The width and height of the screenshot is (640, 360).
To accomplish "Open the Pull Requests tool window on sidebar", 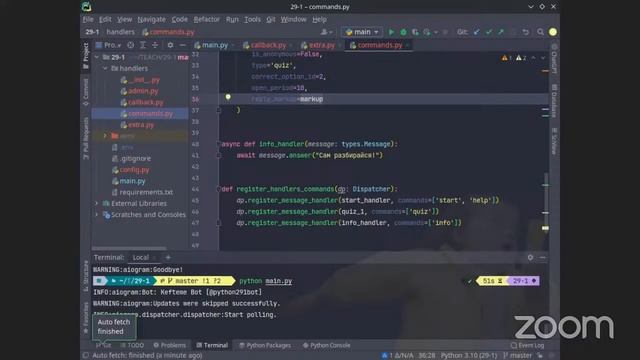I will pos(86,138).
